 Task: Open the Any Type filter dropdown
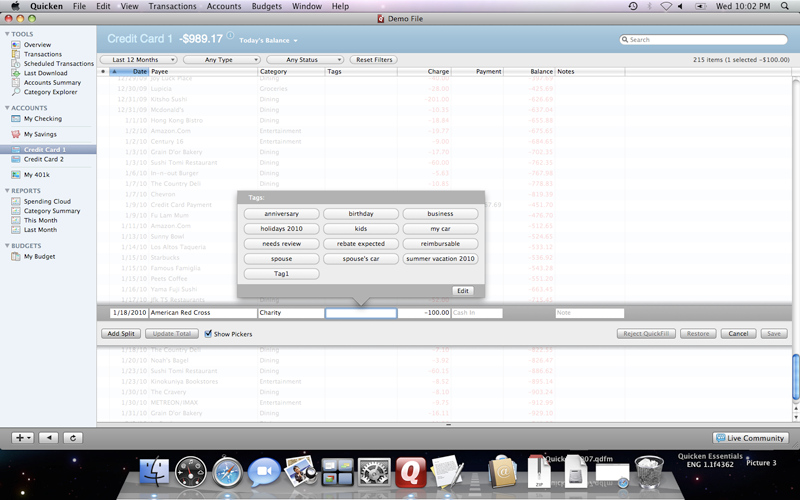tap(221, 60)
